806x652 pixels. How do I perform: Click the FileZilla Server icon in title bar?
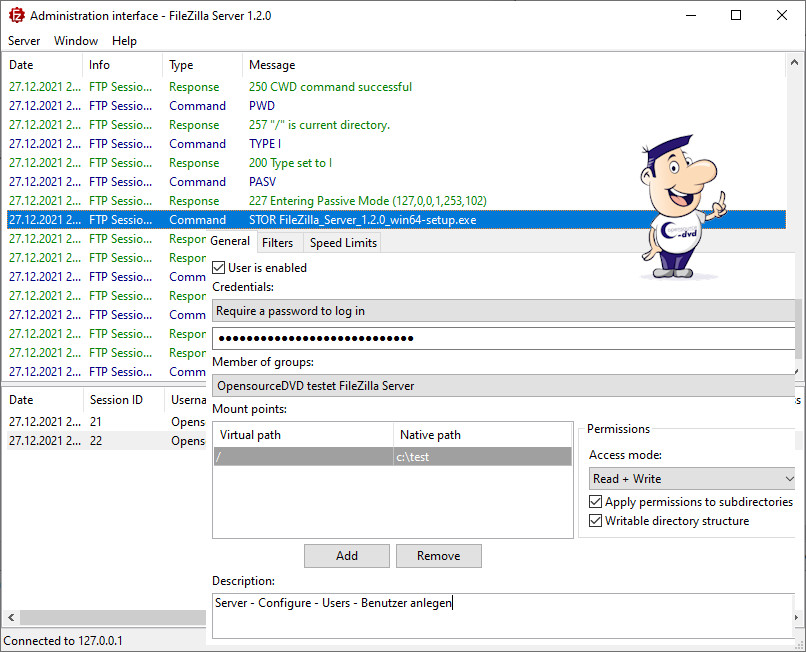pos(15,16)
